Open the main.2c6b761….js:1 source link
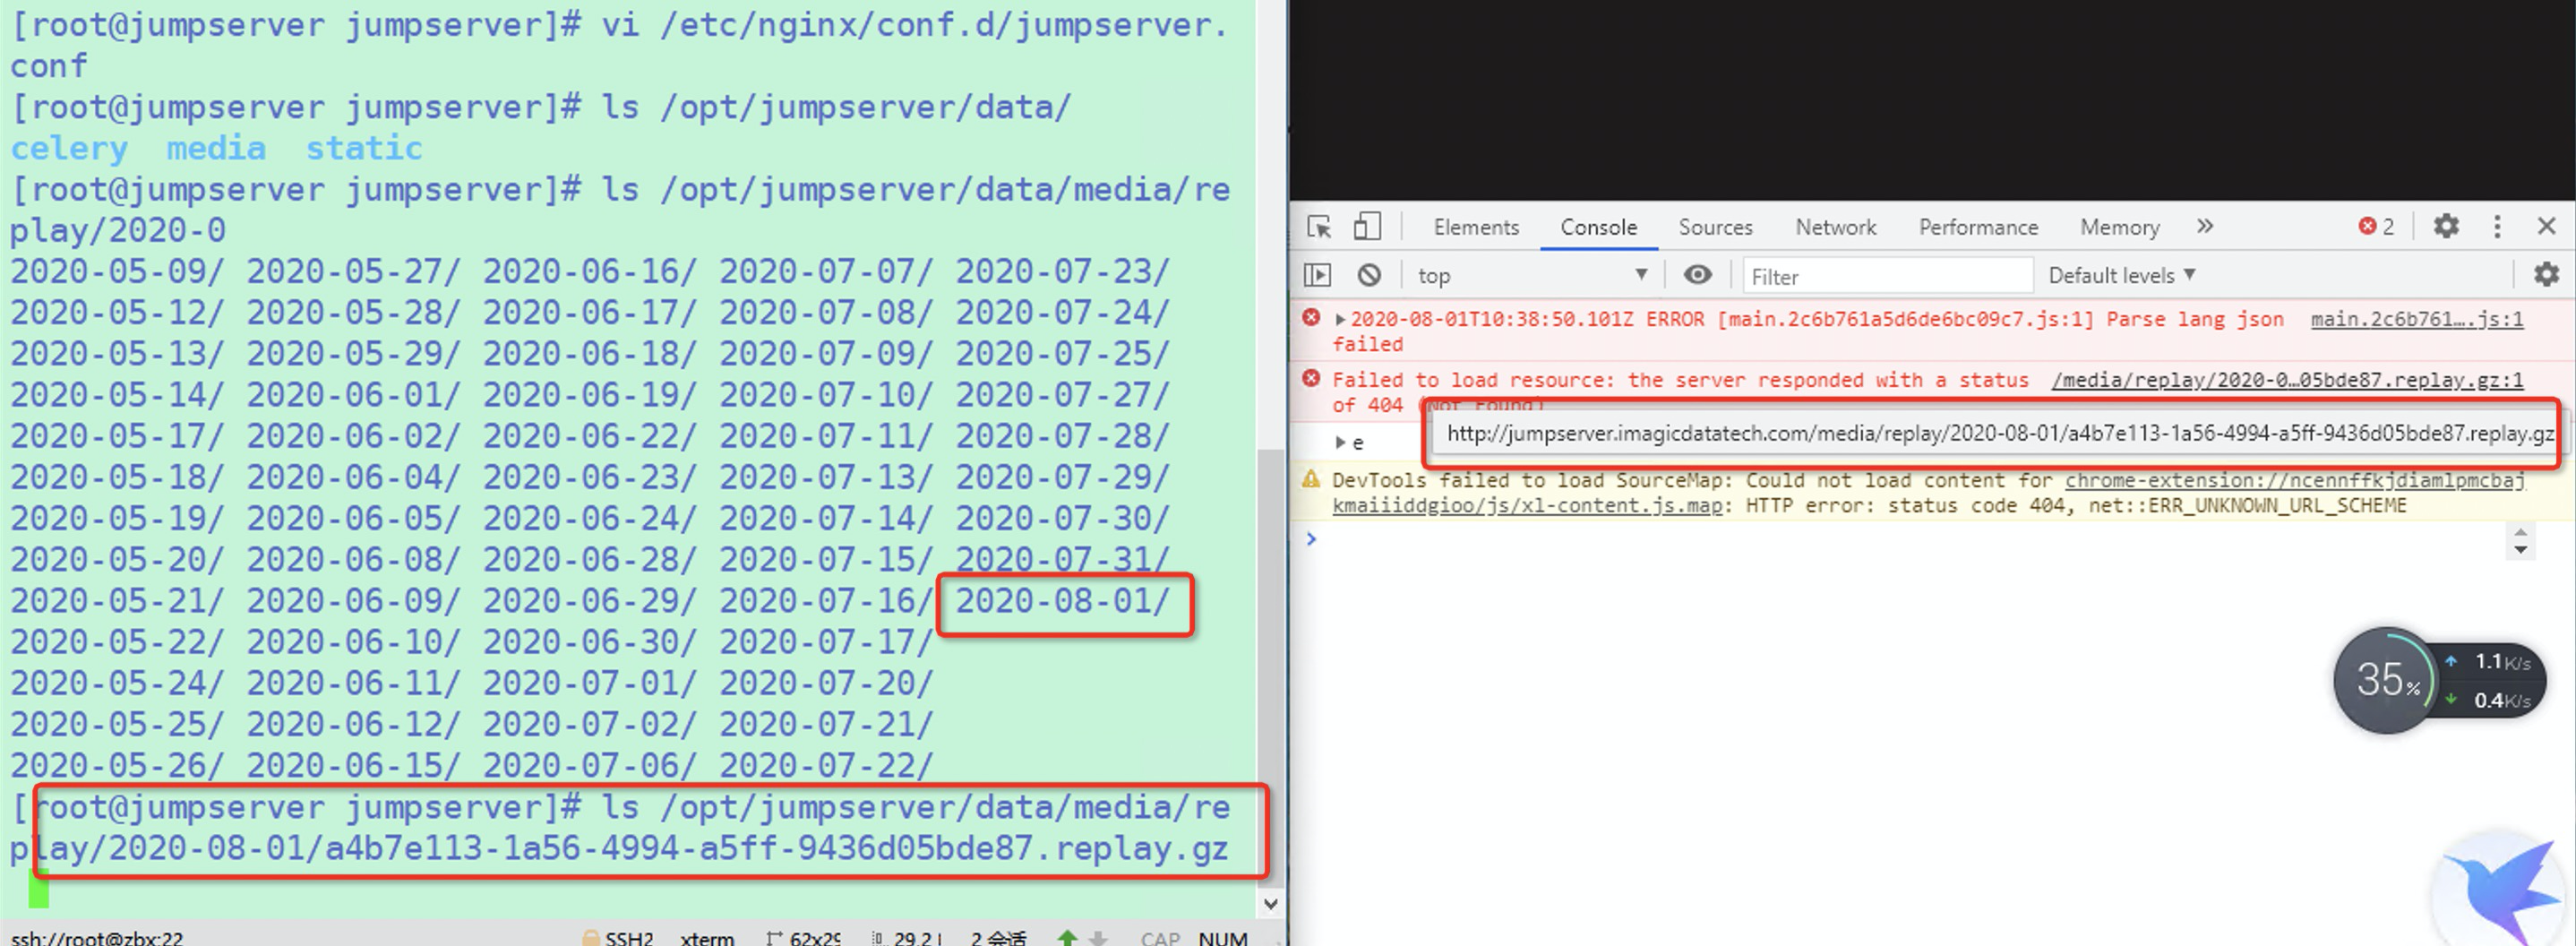Image resolution: width=2576 pixels, height=946 pixels. (2417, 319)
